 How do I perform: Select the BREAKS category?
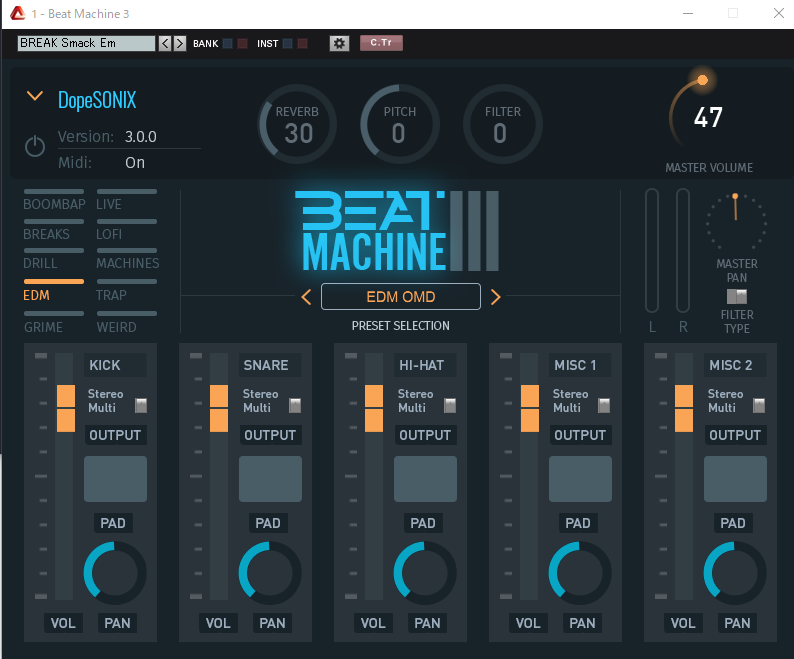(54, 230)
